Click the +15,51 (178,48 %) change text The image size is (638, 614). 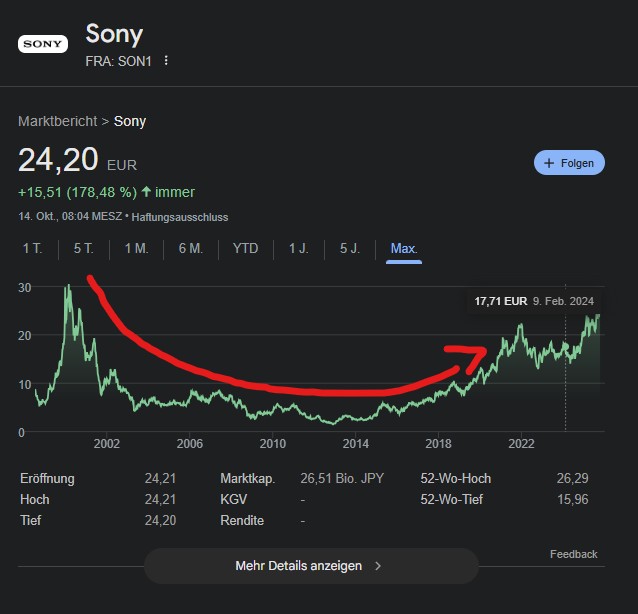tap(77, 192)
